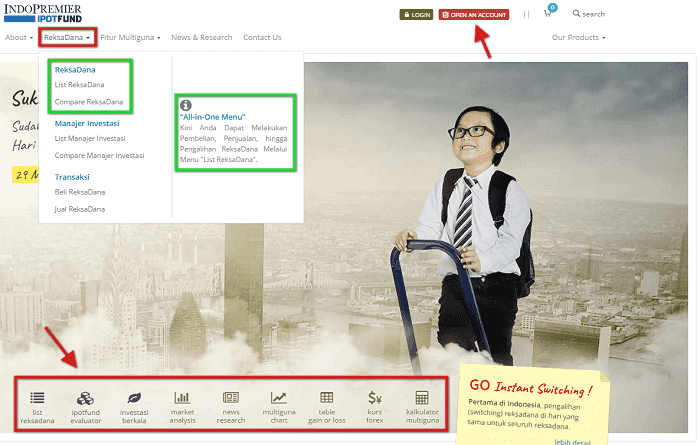The width and height of the screenshot is (700, 445).
Task: Choose Compare Manajer Investasi link
Action: click(x=99, y=155)
